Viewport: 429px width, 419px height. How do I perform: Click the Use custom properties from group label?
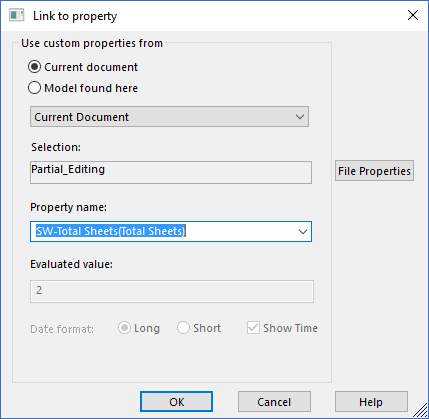coord(92,43)
